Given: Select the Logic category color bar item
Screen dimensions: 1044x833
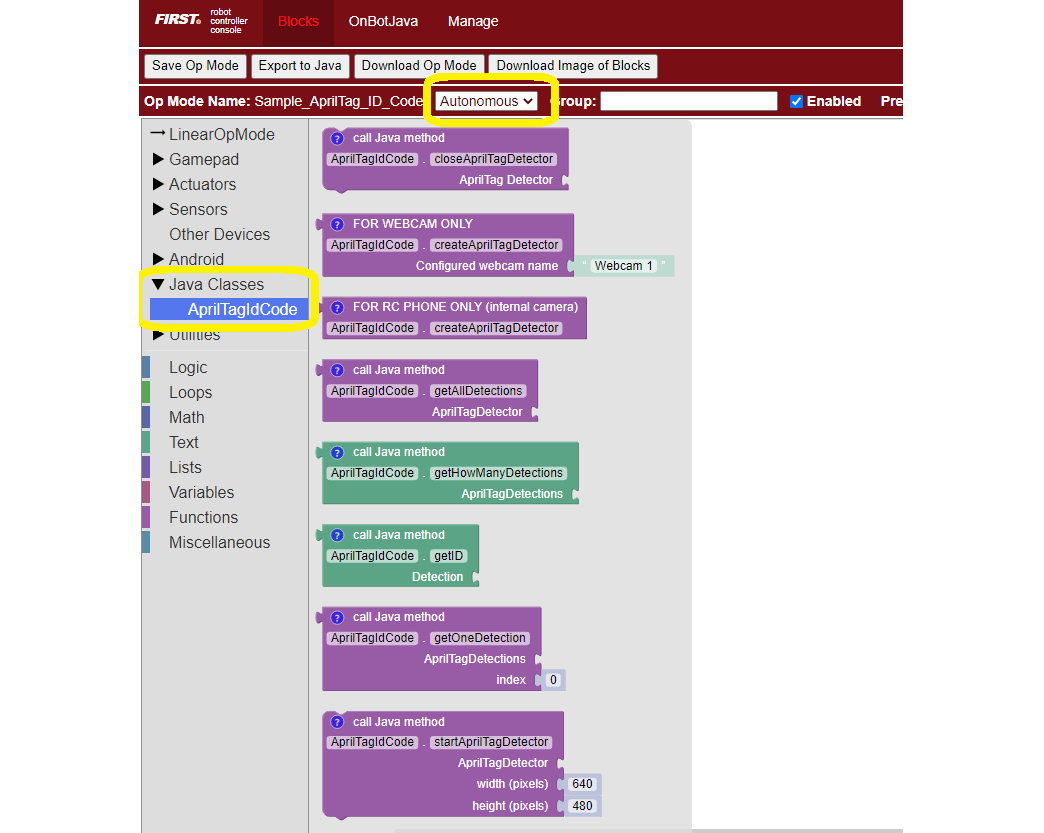Looking at the screenshot, I should click(x=188, y=367).
